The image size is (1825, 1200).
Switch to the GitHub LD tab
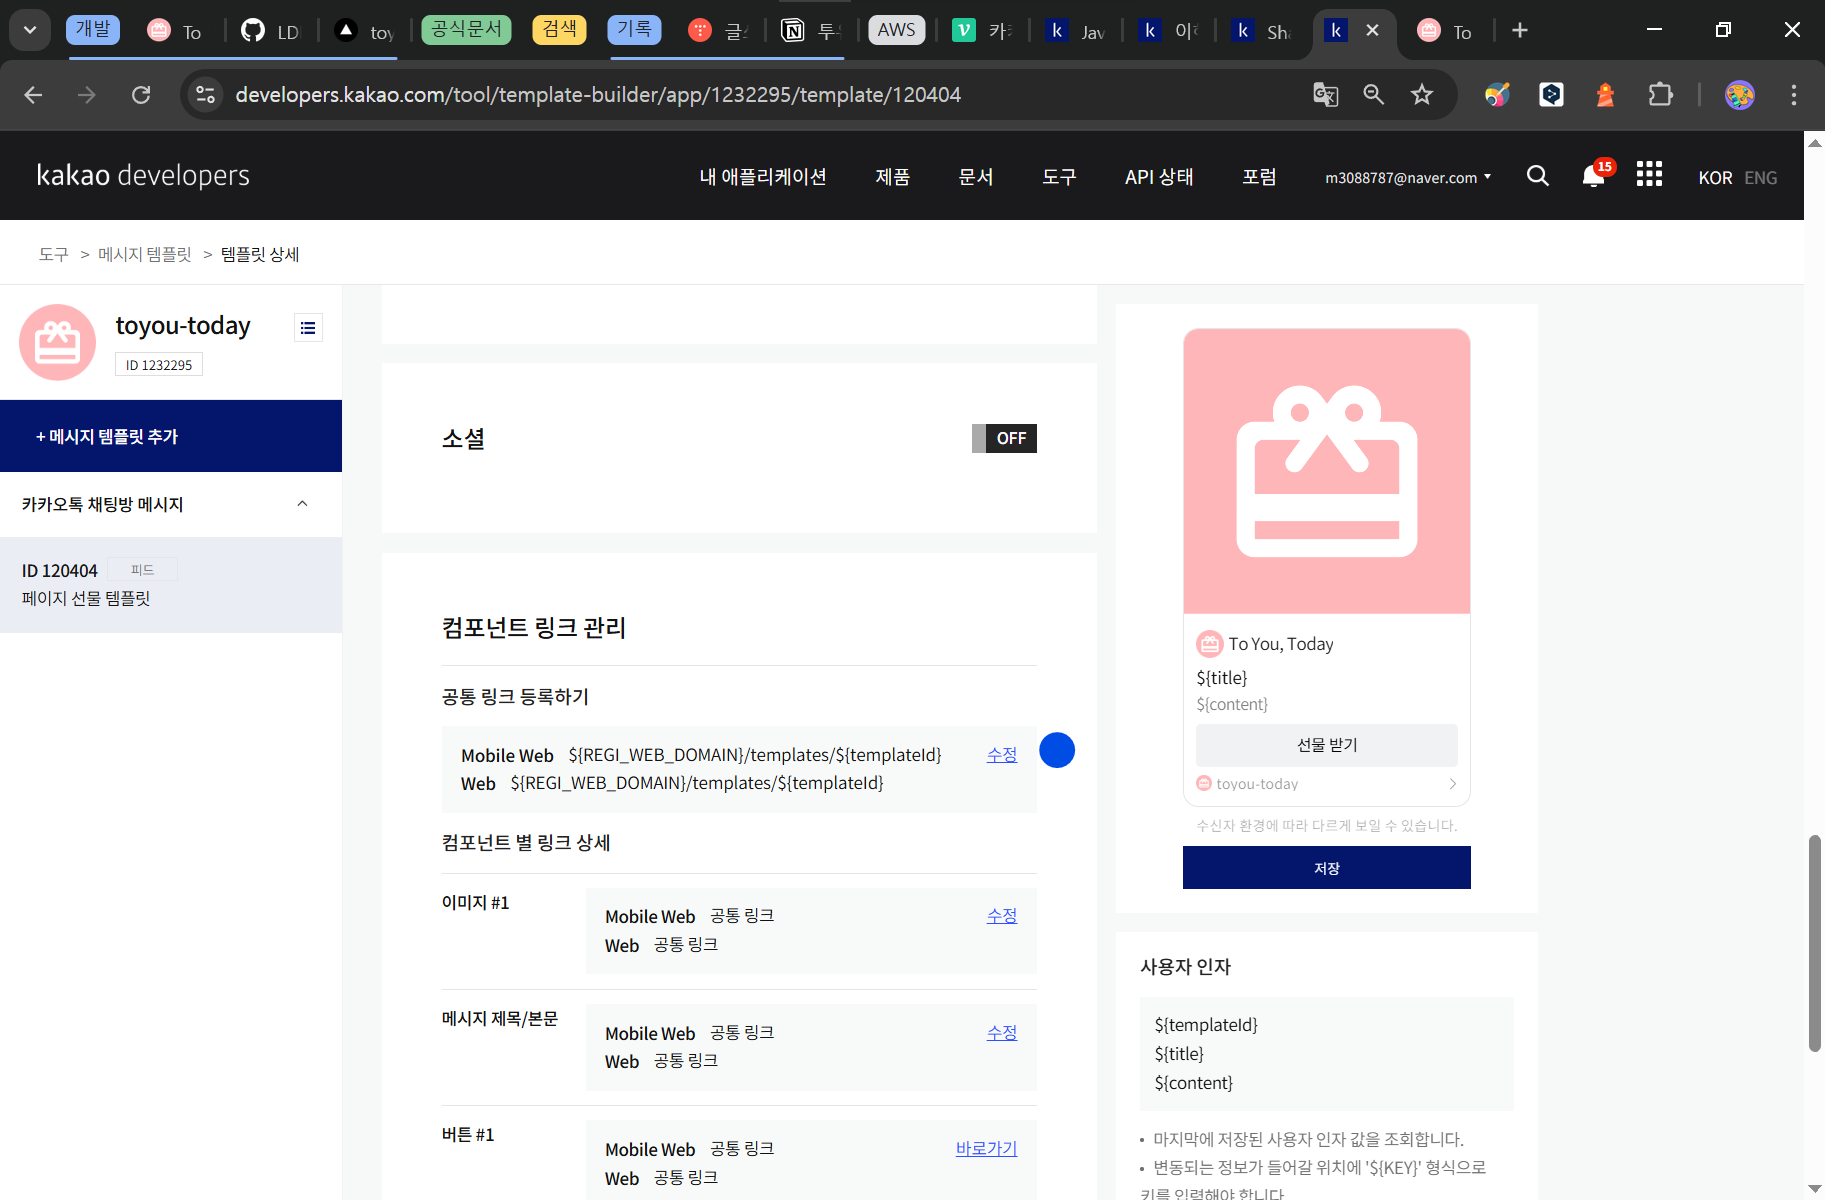pyautogui.click(x=270, y=31)
